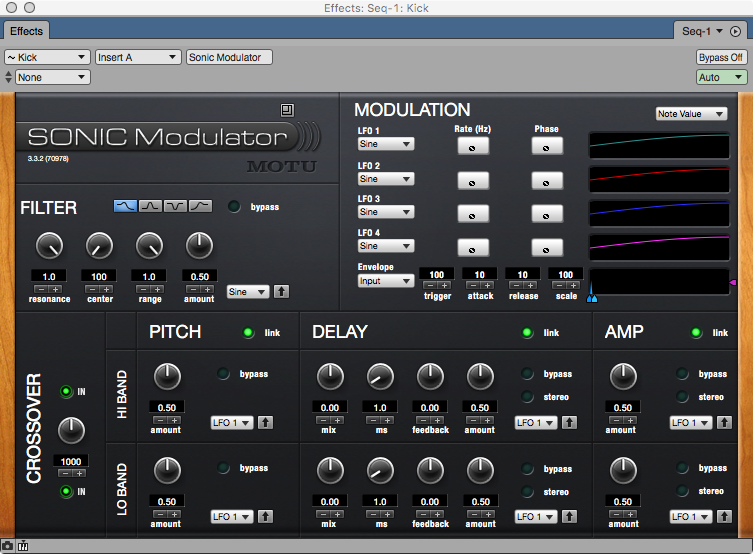
Task: Open the Filter modulation source Sine dropdown
Action: pyautogui.click(x=248, y=291)
